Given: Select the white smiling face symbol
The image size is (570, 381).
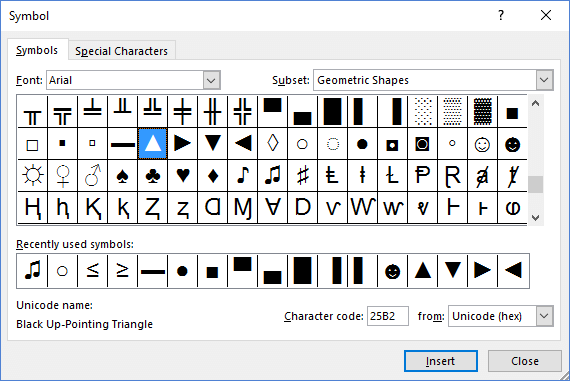Looking at the screenshot, I should [x=482, y=144].
